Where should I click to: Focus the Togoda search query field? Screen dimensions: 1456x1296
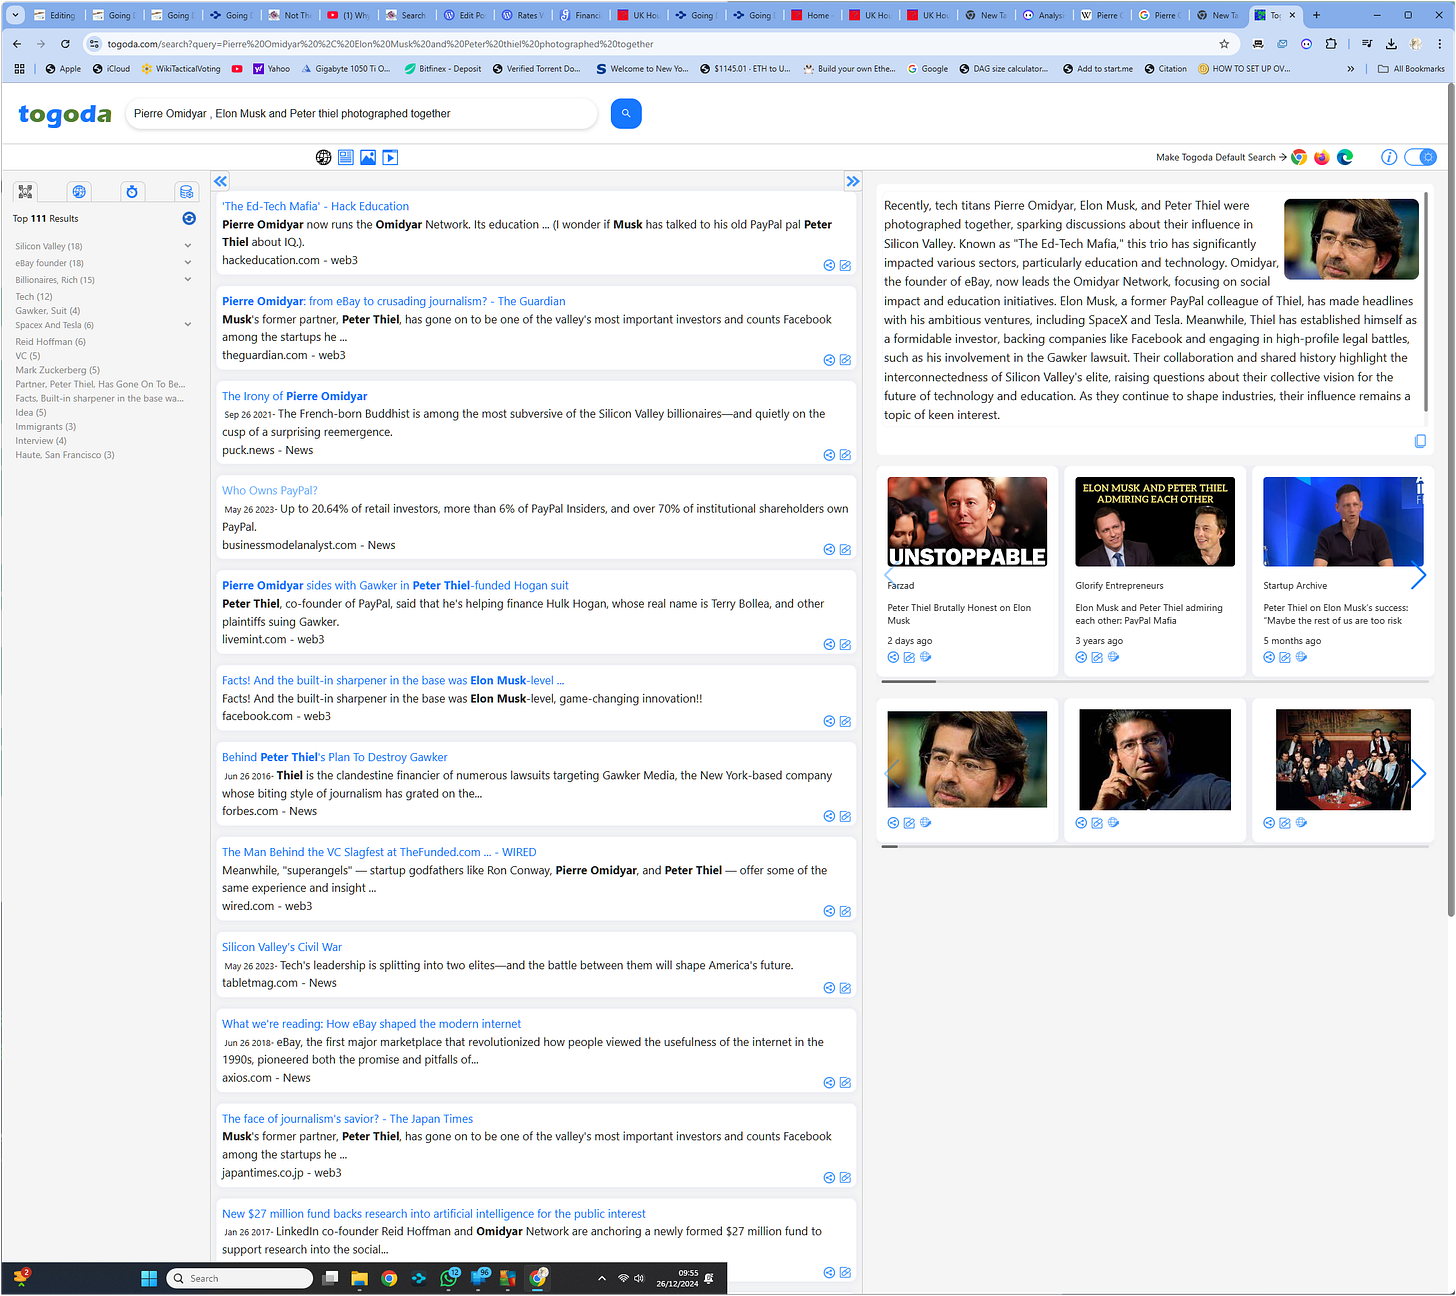360,114
